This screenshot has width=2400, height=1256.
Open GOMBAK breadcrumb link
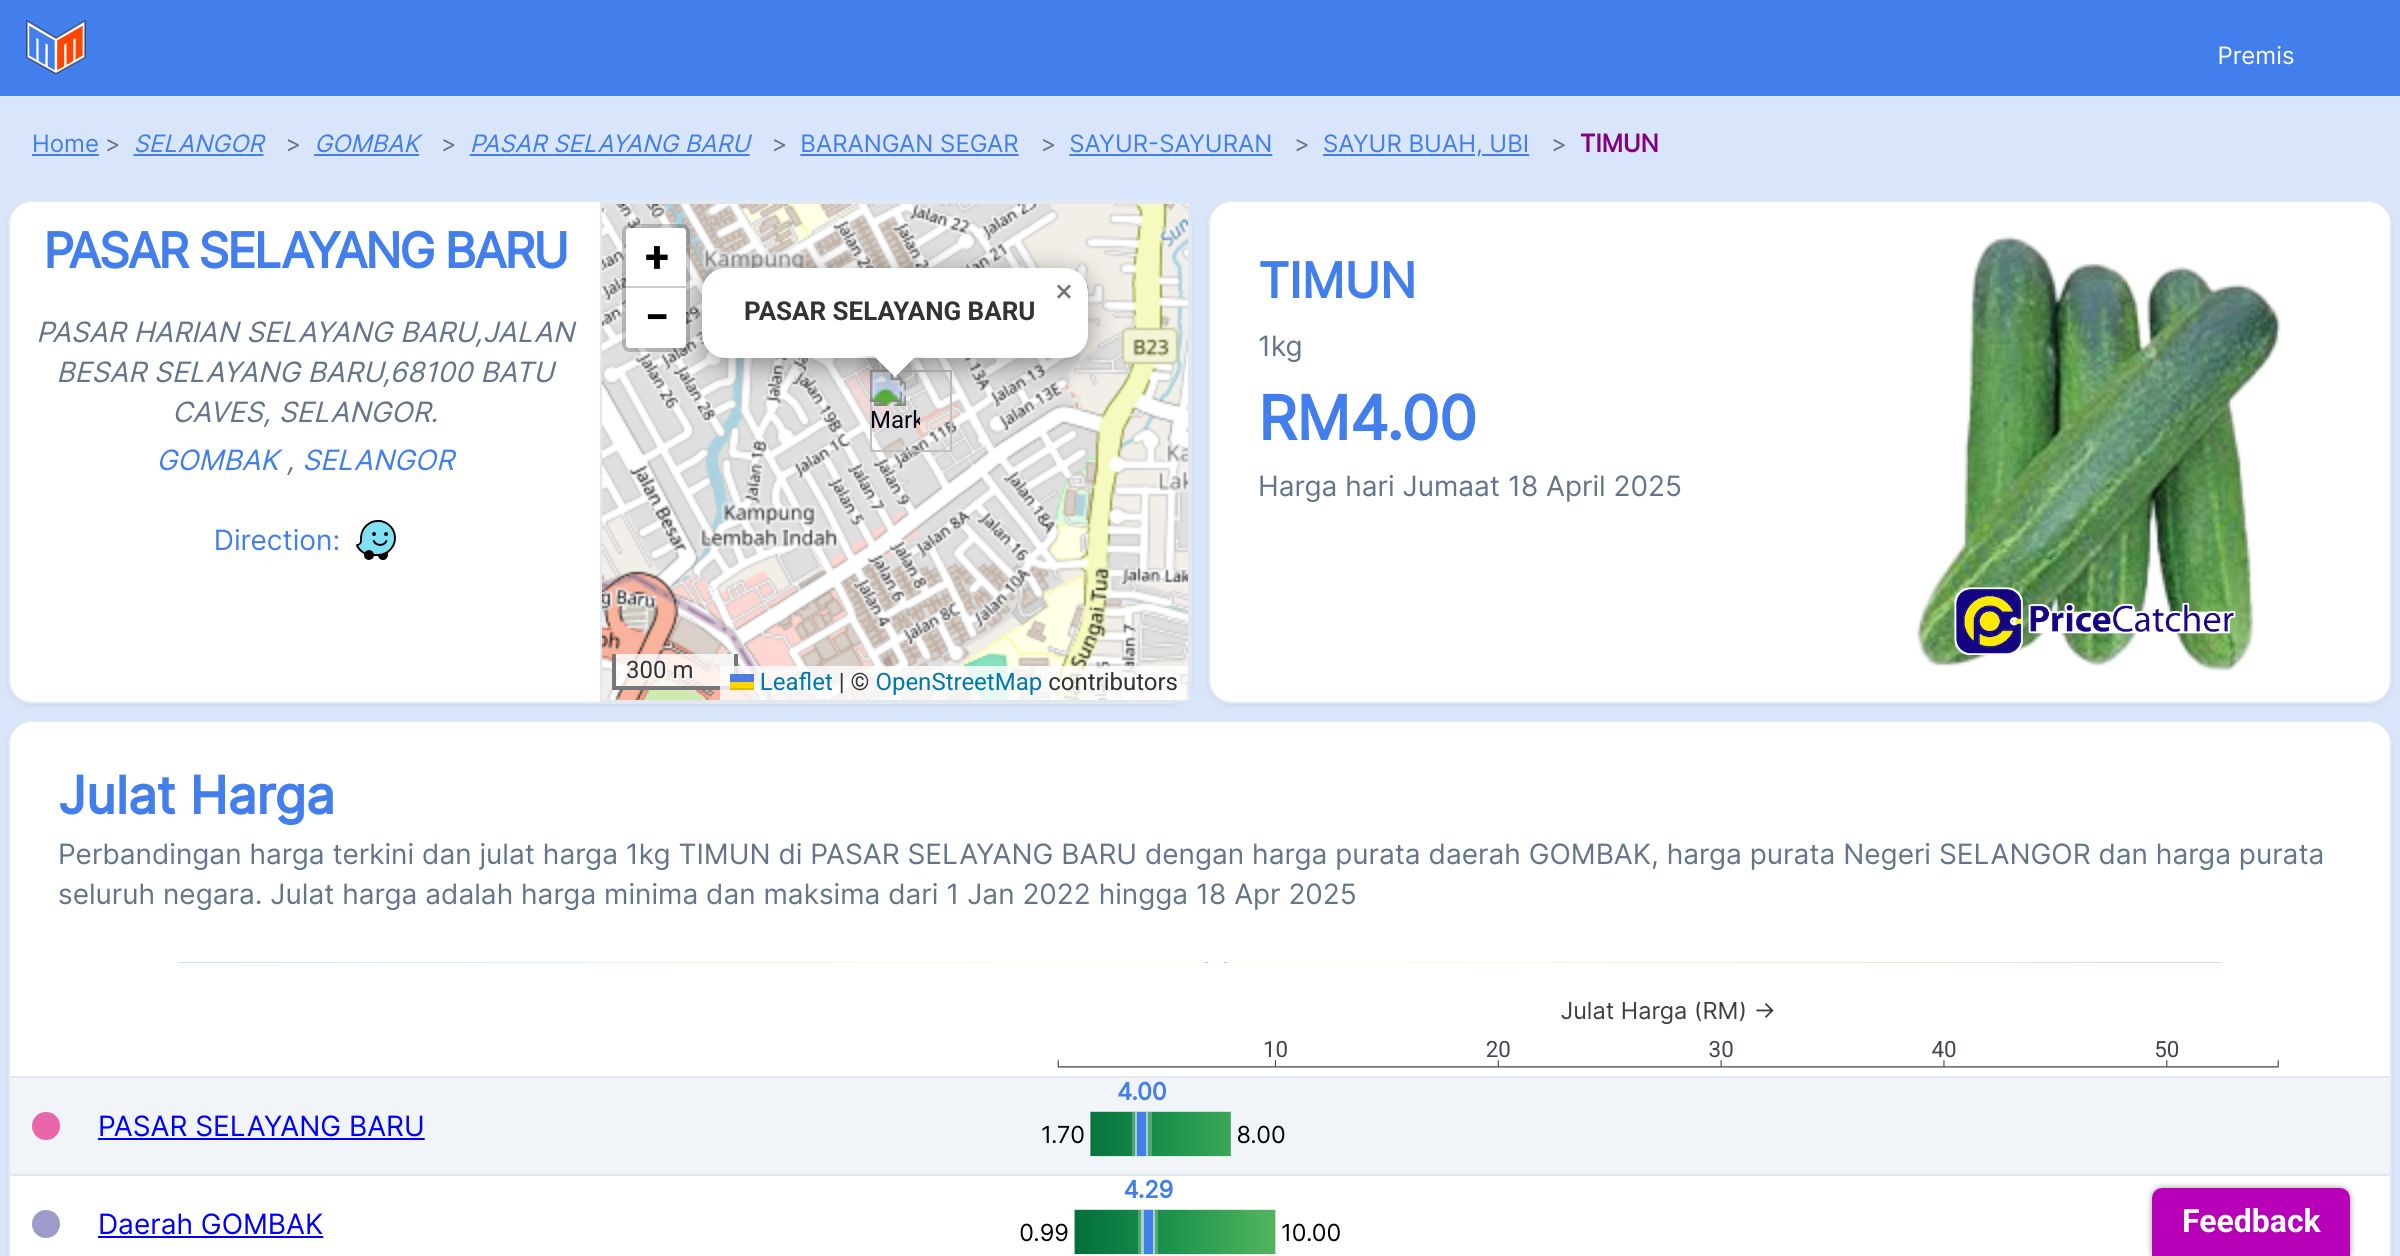click(x=367, y=144)
